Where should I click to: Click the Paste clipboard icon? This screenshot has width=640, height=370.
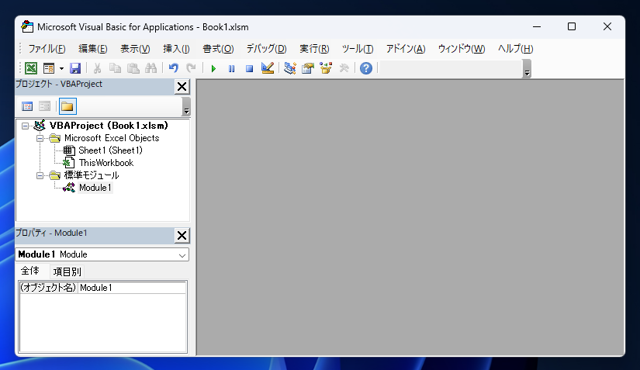[x=133, y=68]
